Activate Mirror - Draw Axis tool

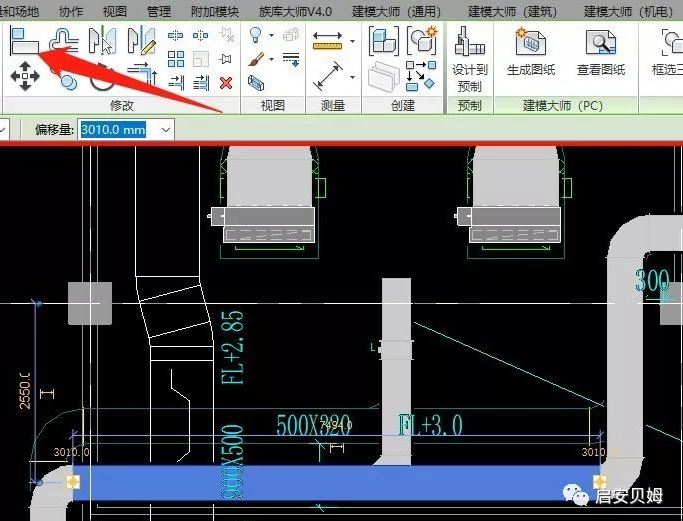point(142,41)
